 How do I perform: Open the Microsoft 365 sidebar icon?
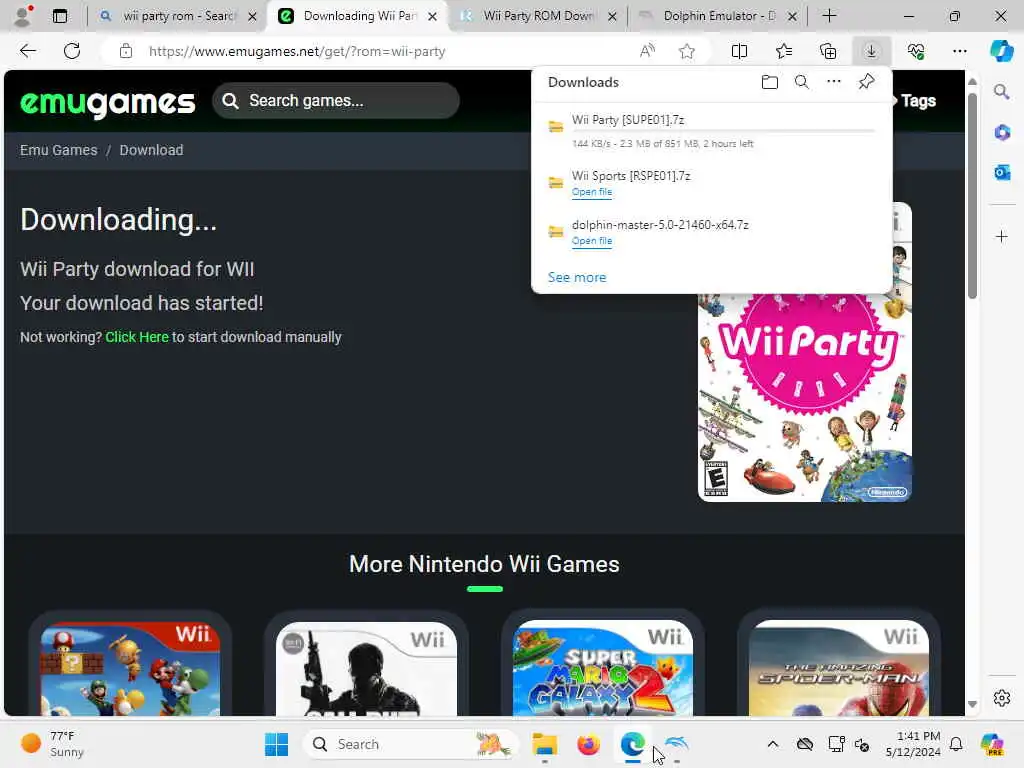1002,133
